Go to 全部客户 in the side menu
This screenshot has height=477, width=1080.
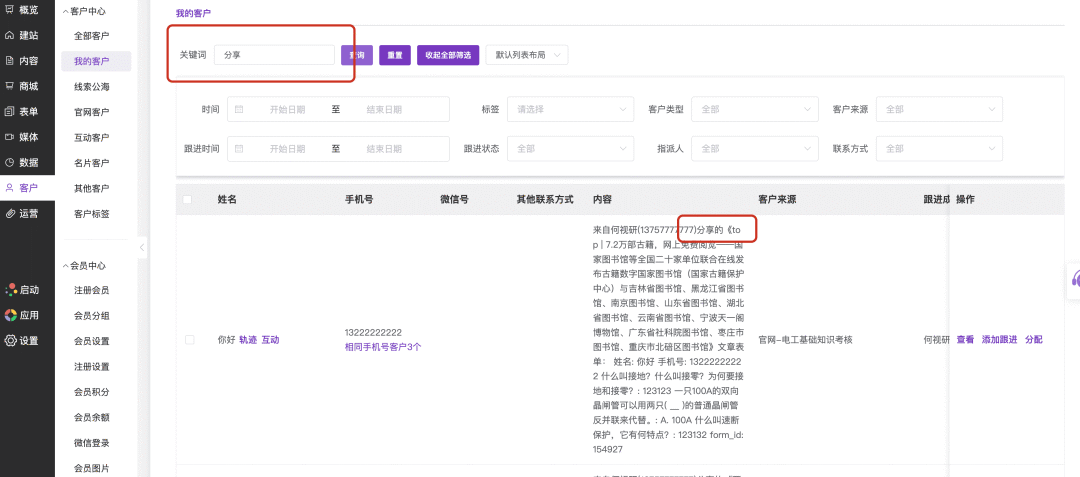pos(91,36)
